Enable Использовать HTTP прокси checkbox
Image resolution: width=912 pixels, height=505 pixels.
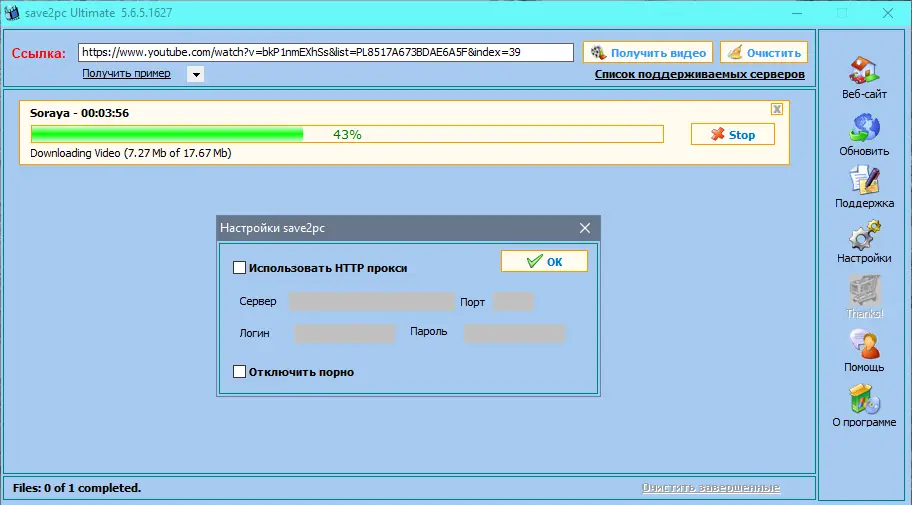tap(239, 268)
